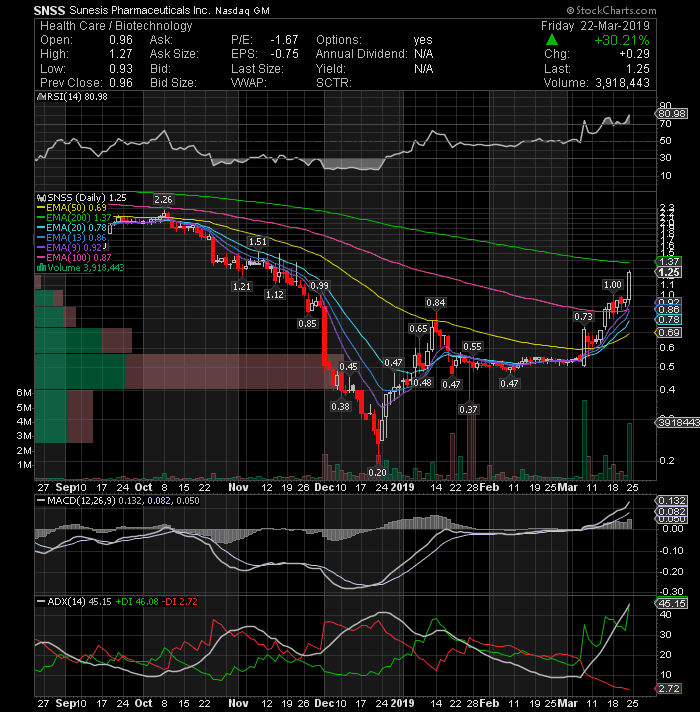This screenshot has width=700, height=712.
Task: Click the volume bars icon in the legend
Action: tap(41, 267)
